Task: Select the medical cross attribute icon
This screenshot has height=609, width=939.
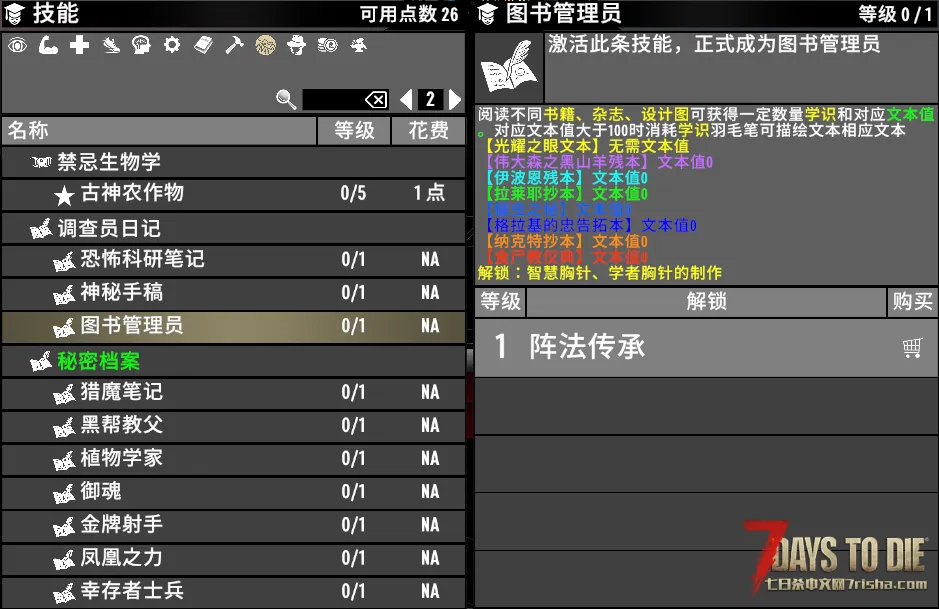Action: click(80, 45)
